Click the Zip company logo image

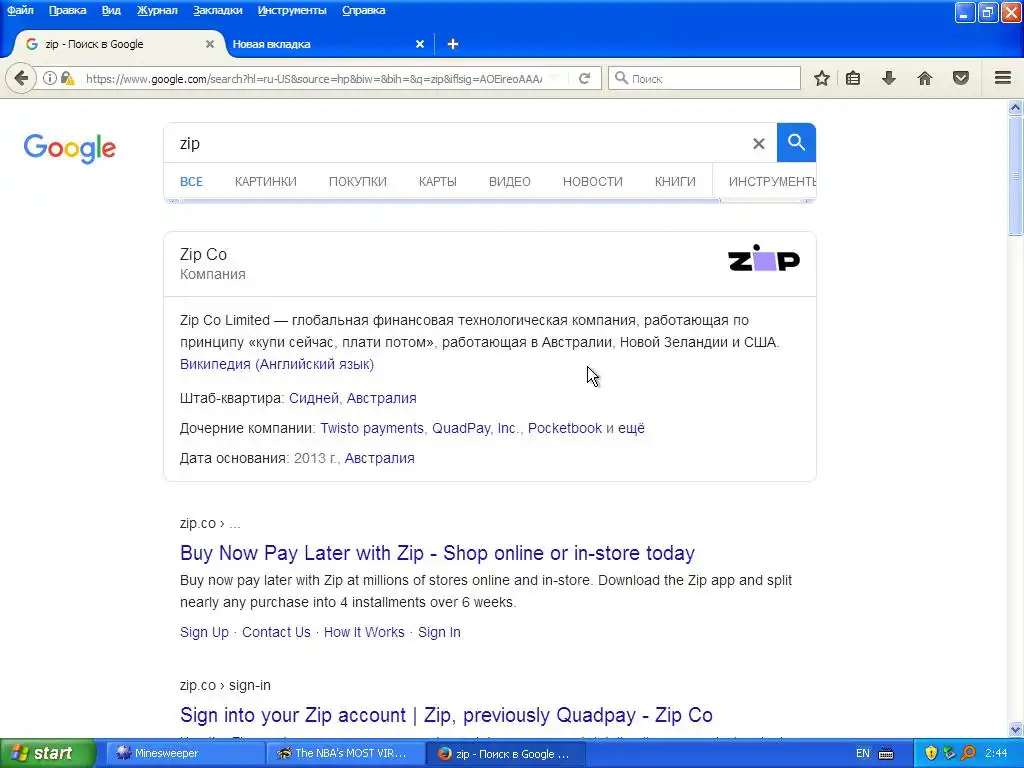tap(764, 259)
